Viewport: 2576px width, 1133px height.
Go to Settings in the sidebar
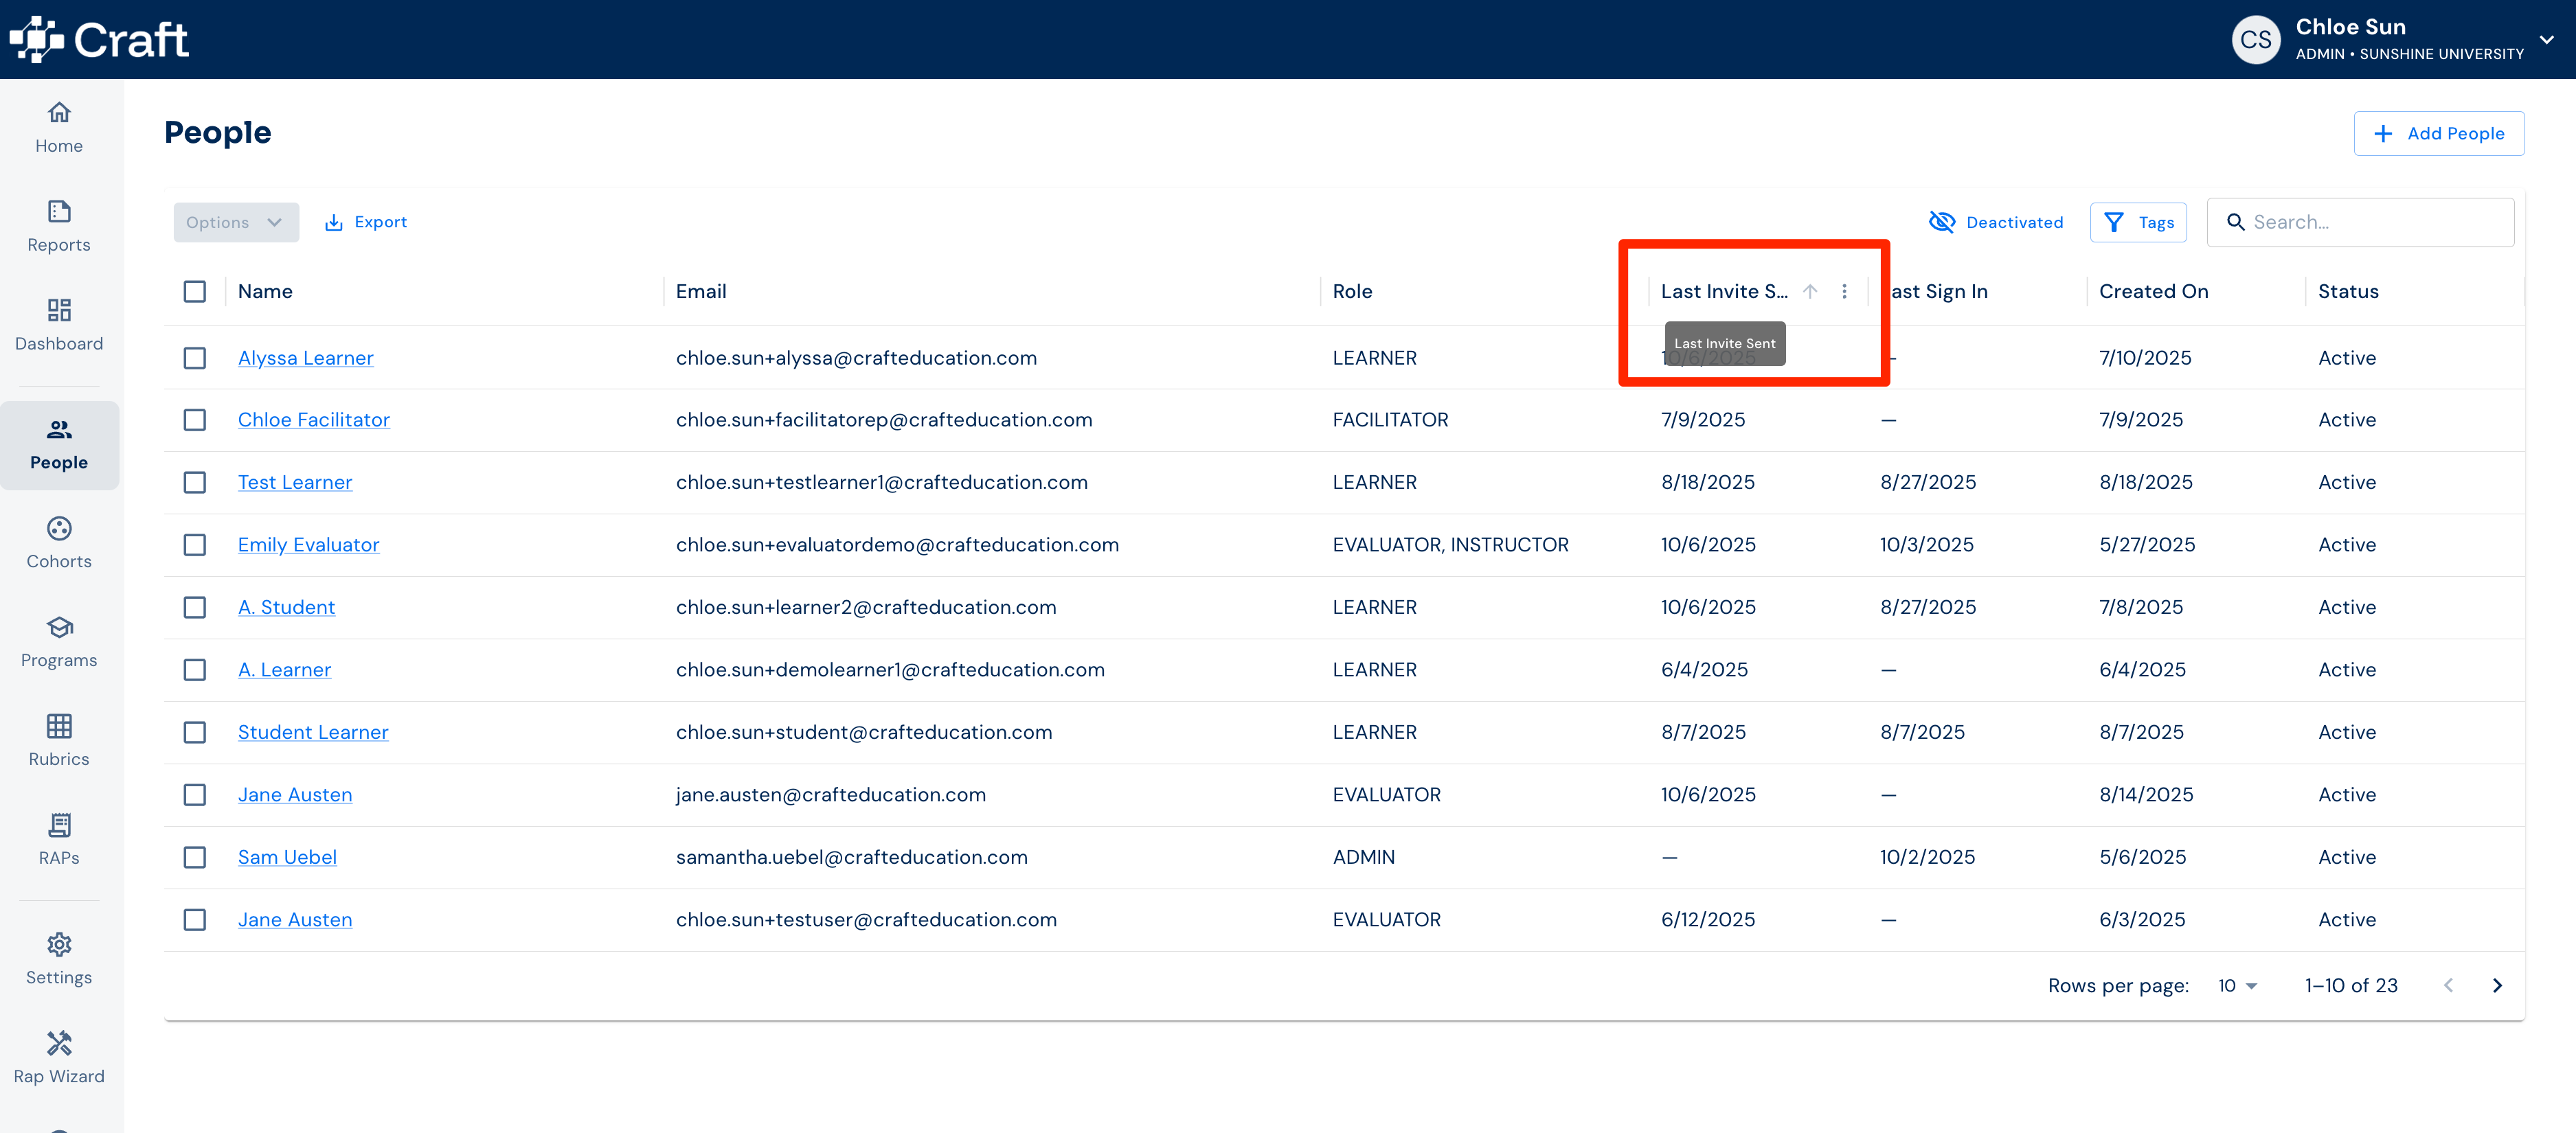click(59, 959)
